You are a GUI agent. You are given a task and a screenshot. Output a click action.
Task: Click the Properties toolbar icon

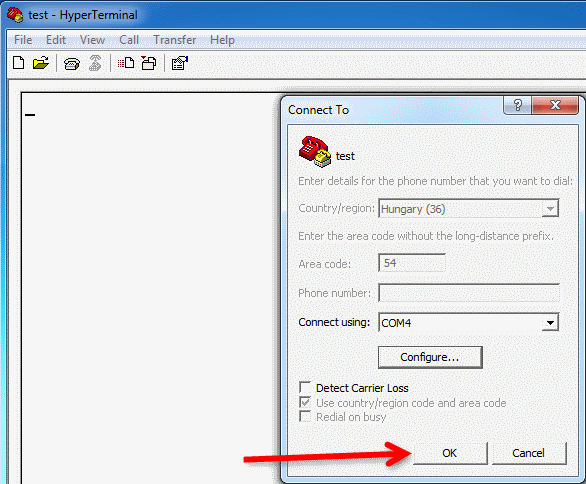180,63
